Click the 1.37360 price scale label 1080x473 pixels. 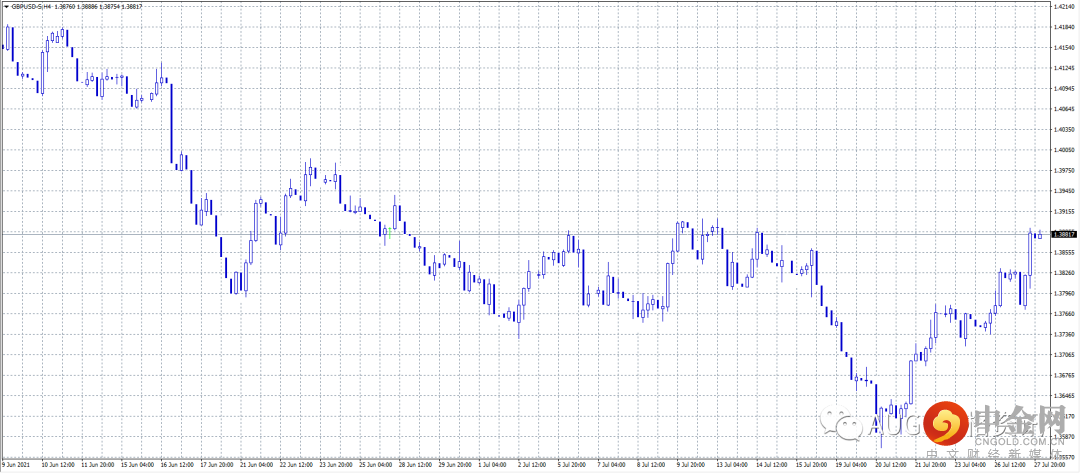coord(1063,335)
